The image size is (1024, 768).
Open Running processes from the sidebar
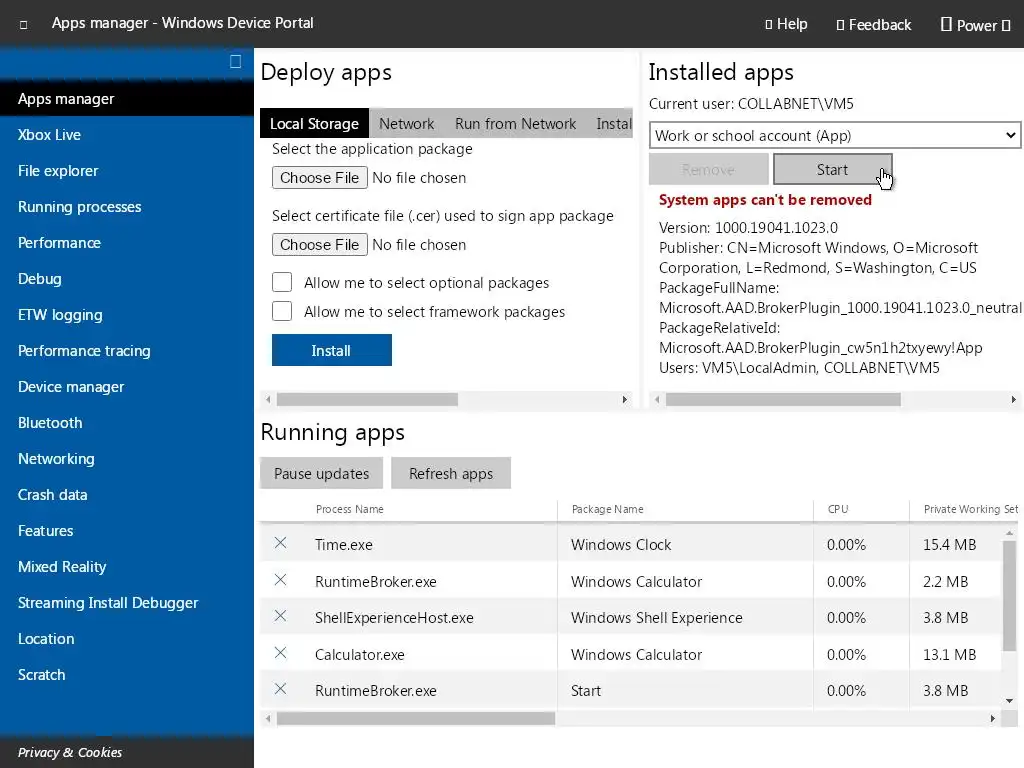(80, 207)
